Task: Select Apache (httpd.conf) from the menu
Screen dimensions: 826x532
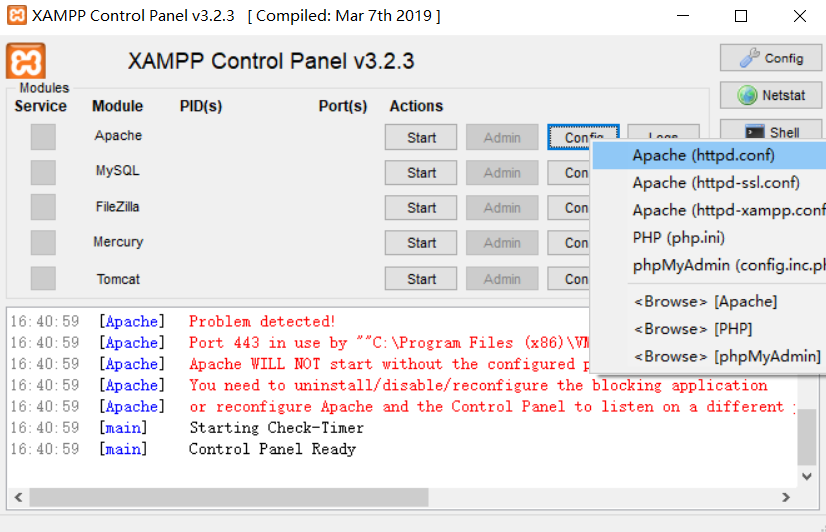Action: point(709,155)
